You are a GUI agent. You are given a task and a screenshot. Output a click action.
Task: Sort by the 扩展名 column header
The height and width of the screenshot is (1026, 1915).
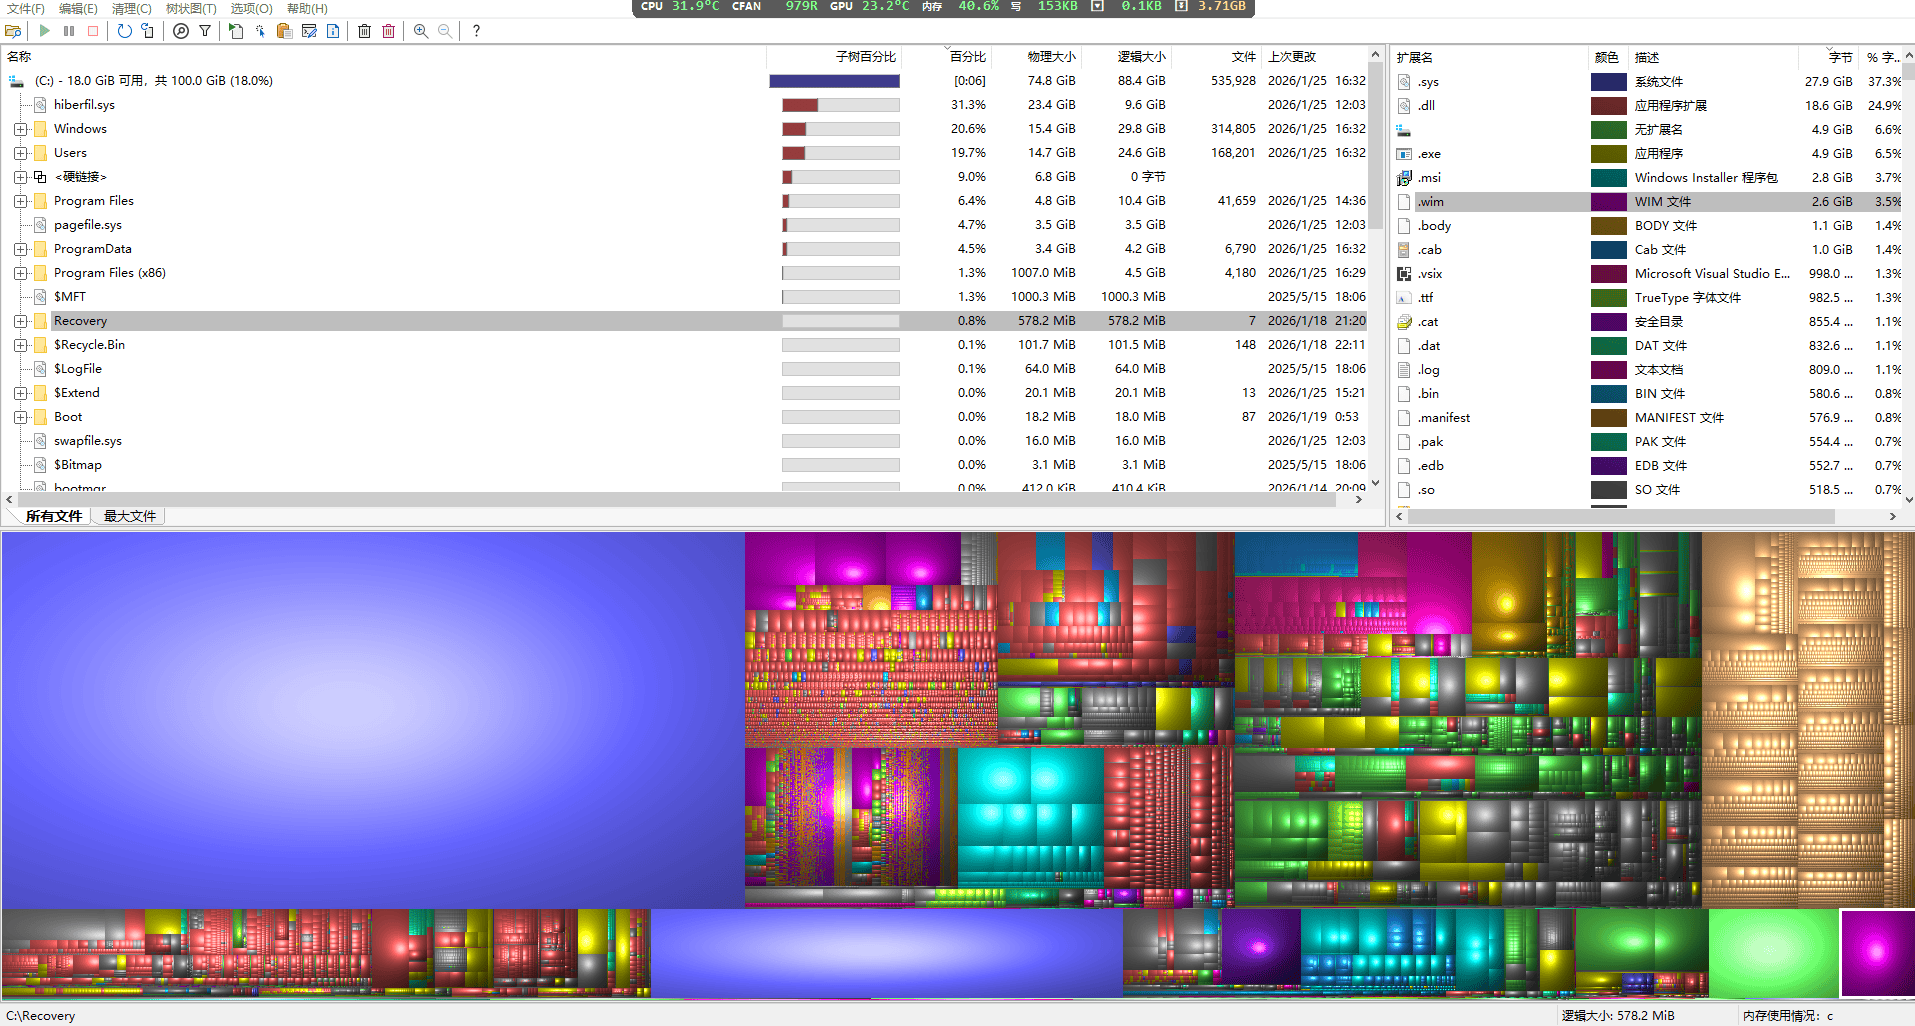(x=1414, y=57)
